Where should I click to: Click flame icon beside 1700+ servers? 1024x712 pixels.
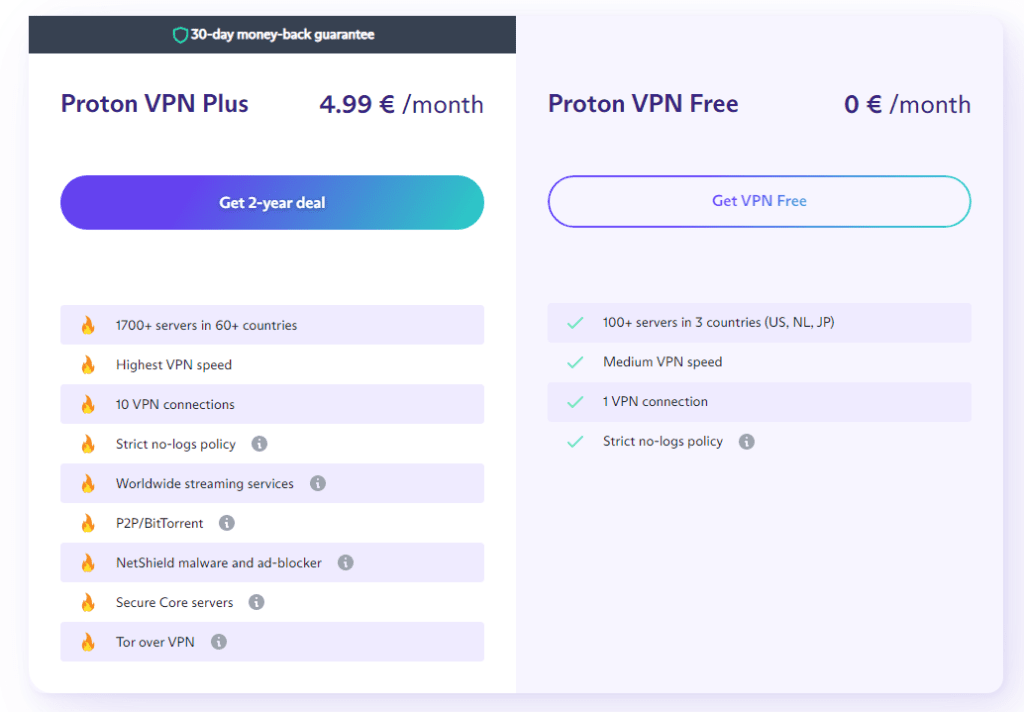pos(88,325)
